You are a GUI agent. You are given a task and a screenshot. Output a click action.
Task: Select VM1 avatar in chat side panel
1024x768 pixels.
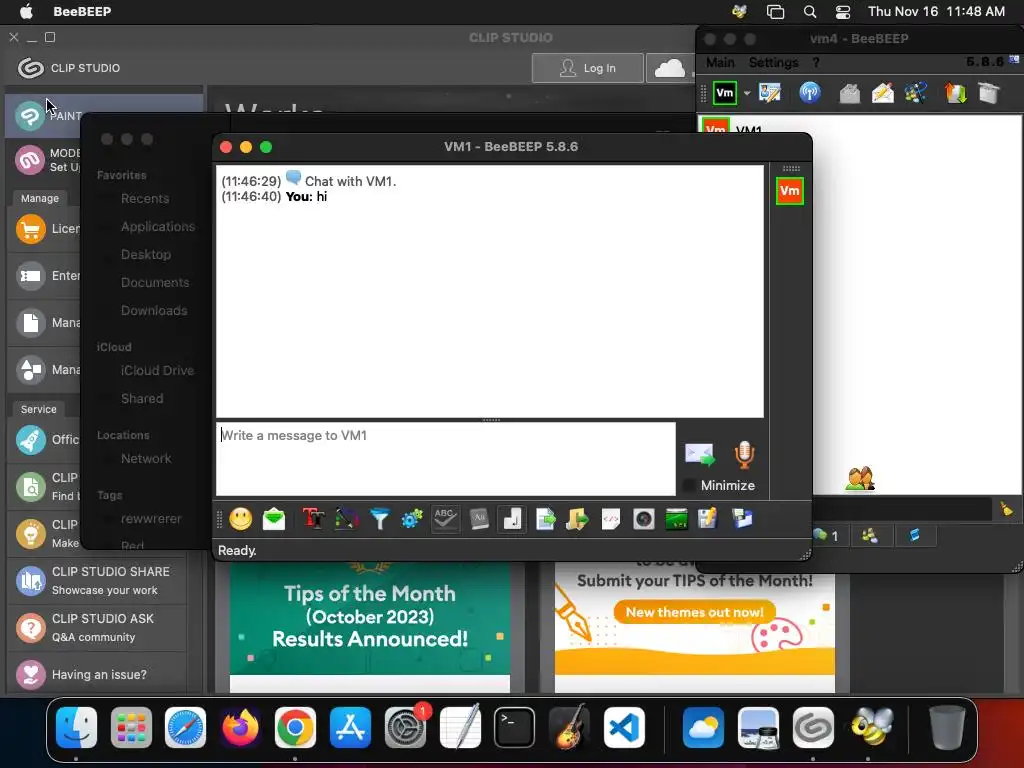790,191
